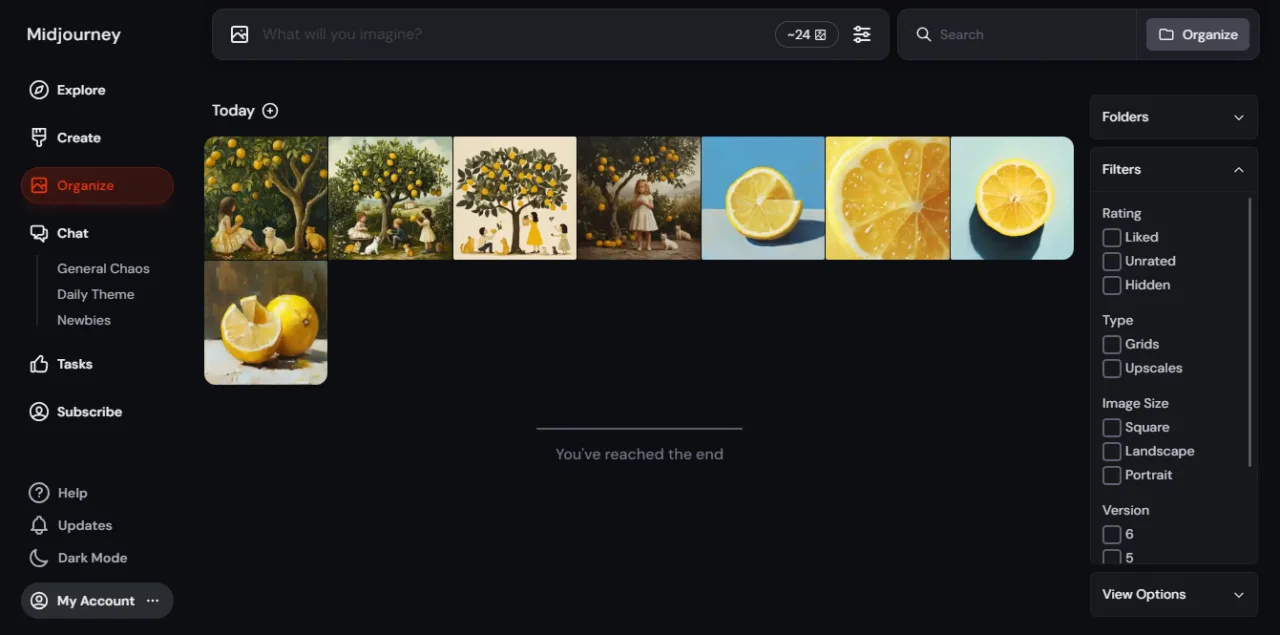Click the plus icon beside Today

tap(270, 111)
